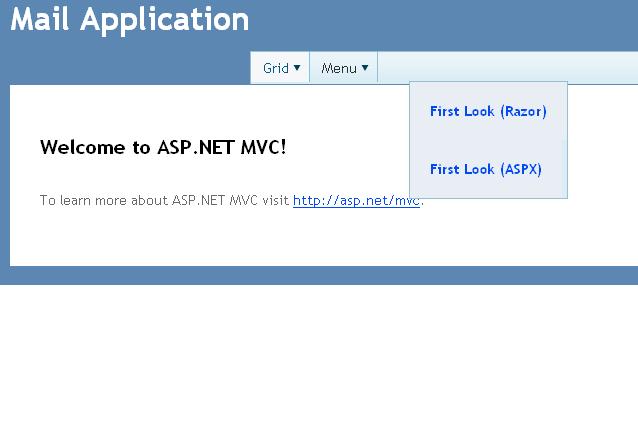Expand the Menu dropdown arrow
The image size is (638, 422).
[365, 68]
